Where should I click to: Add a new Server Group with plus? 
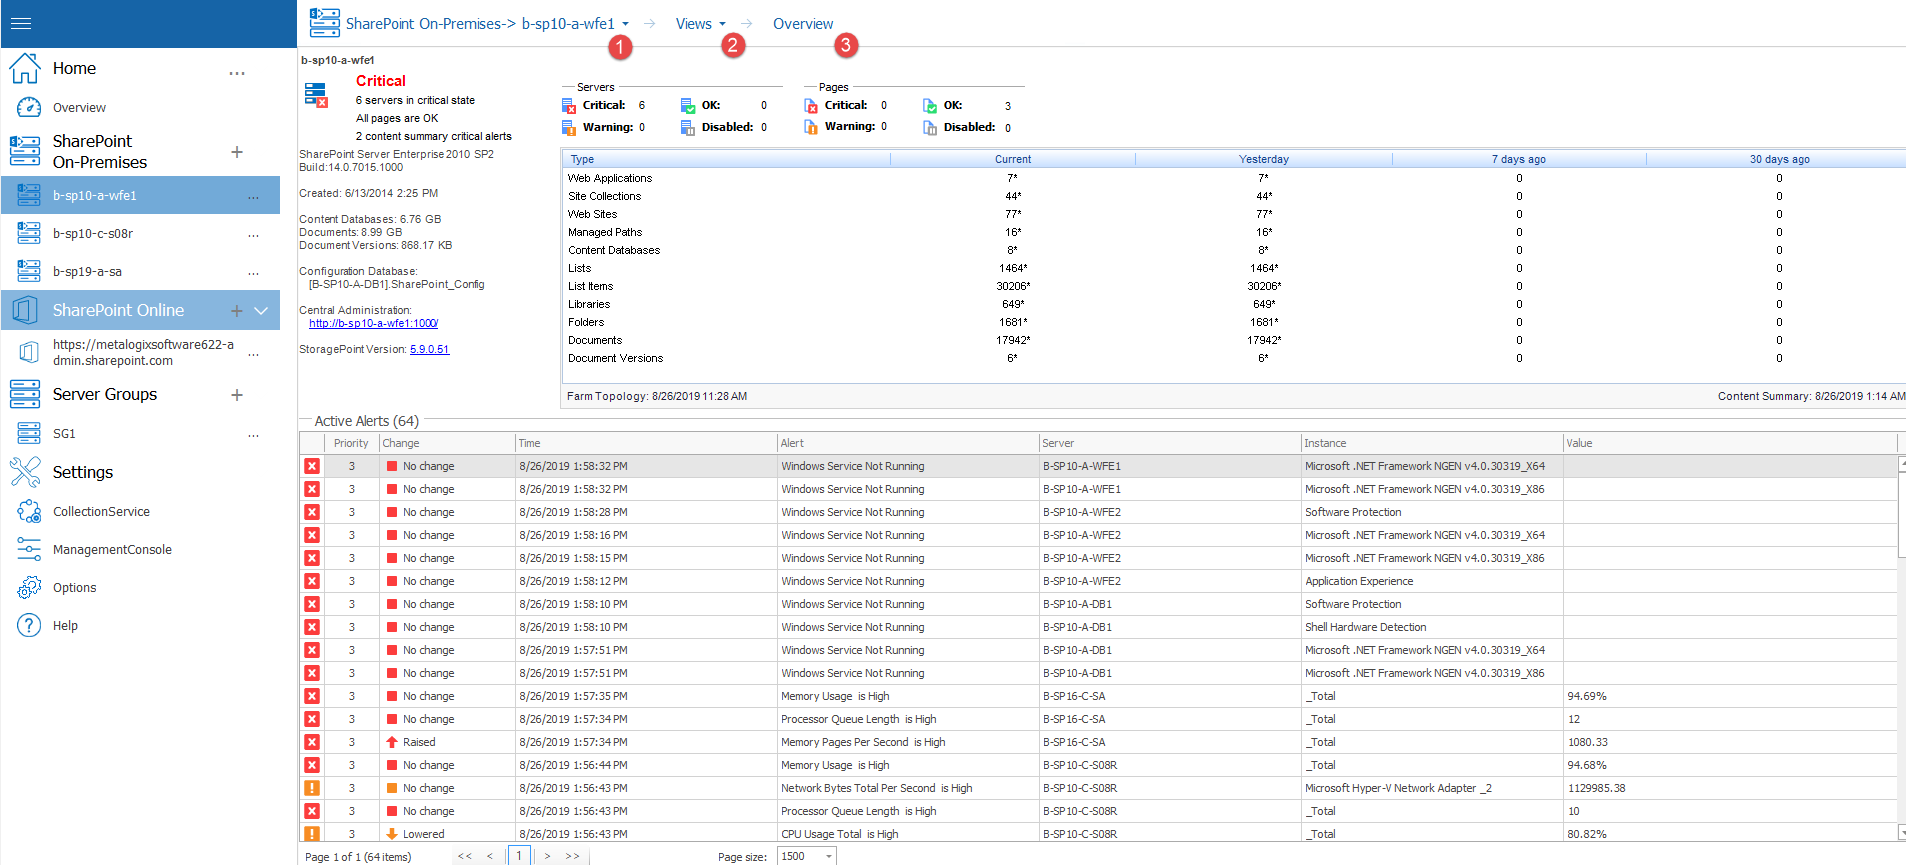coord(237,395)
